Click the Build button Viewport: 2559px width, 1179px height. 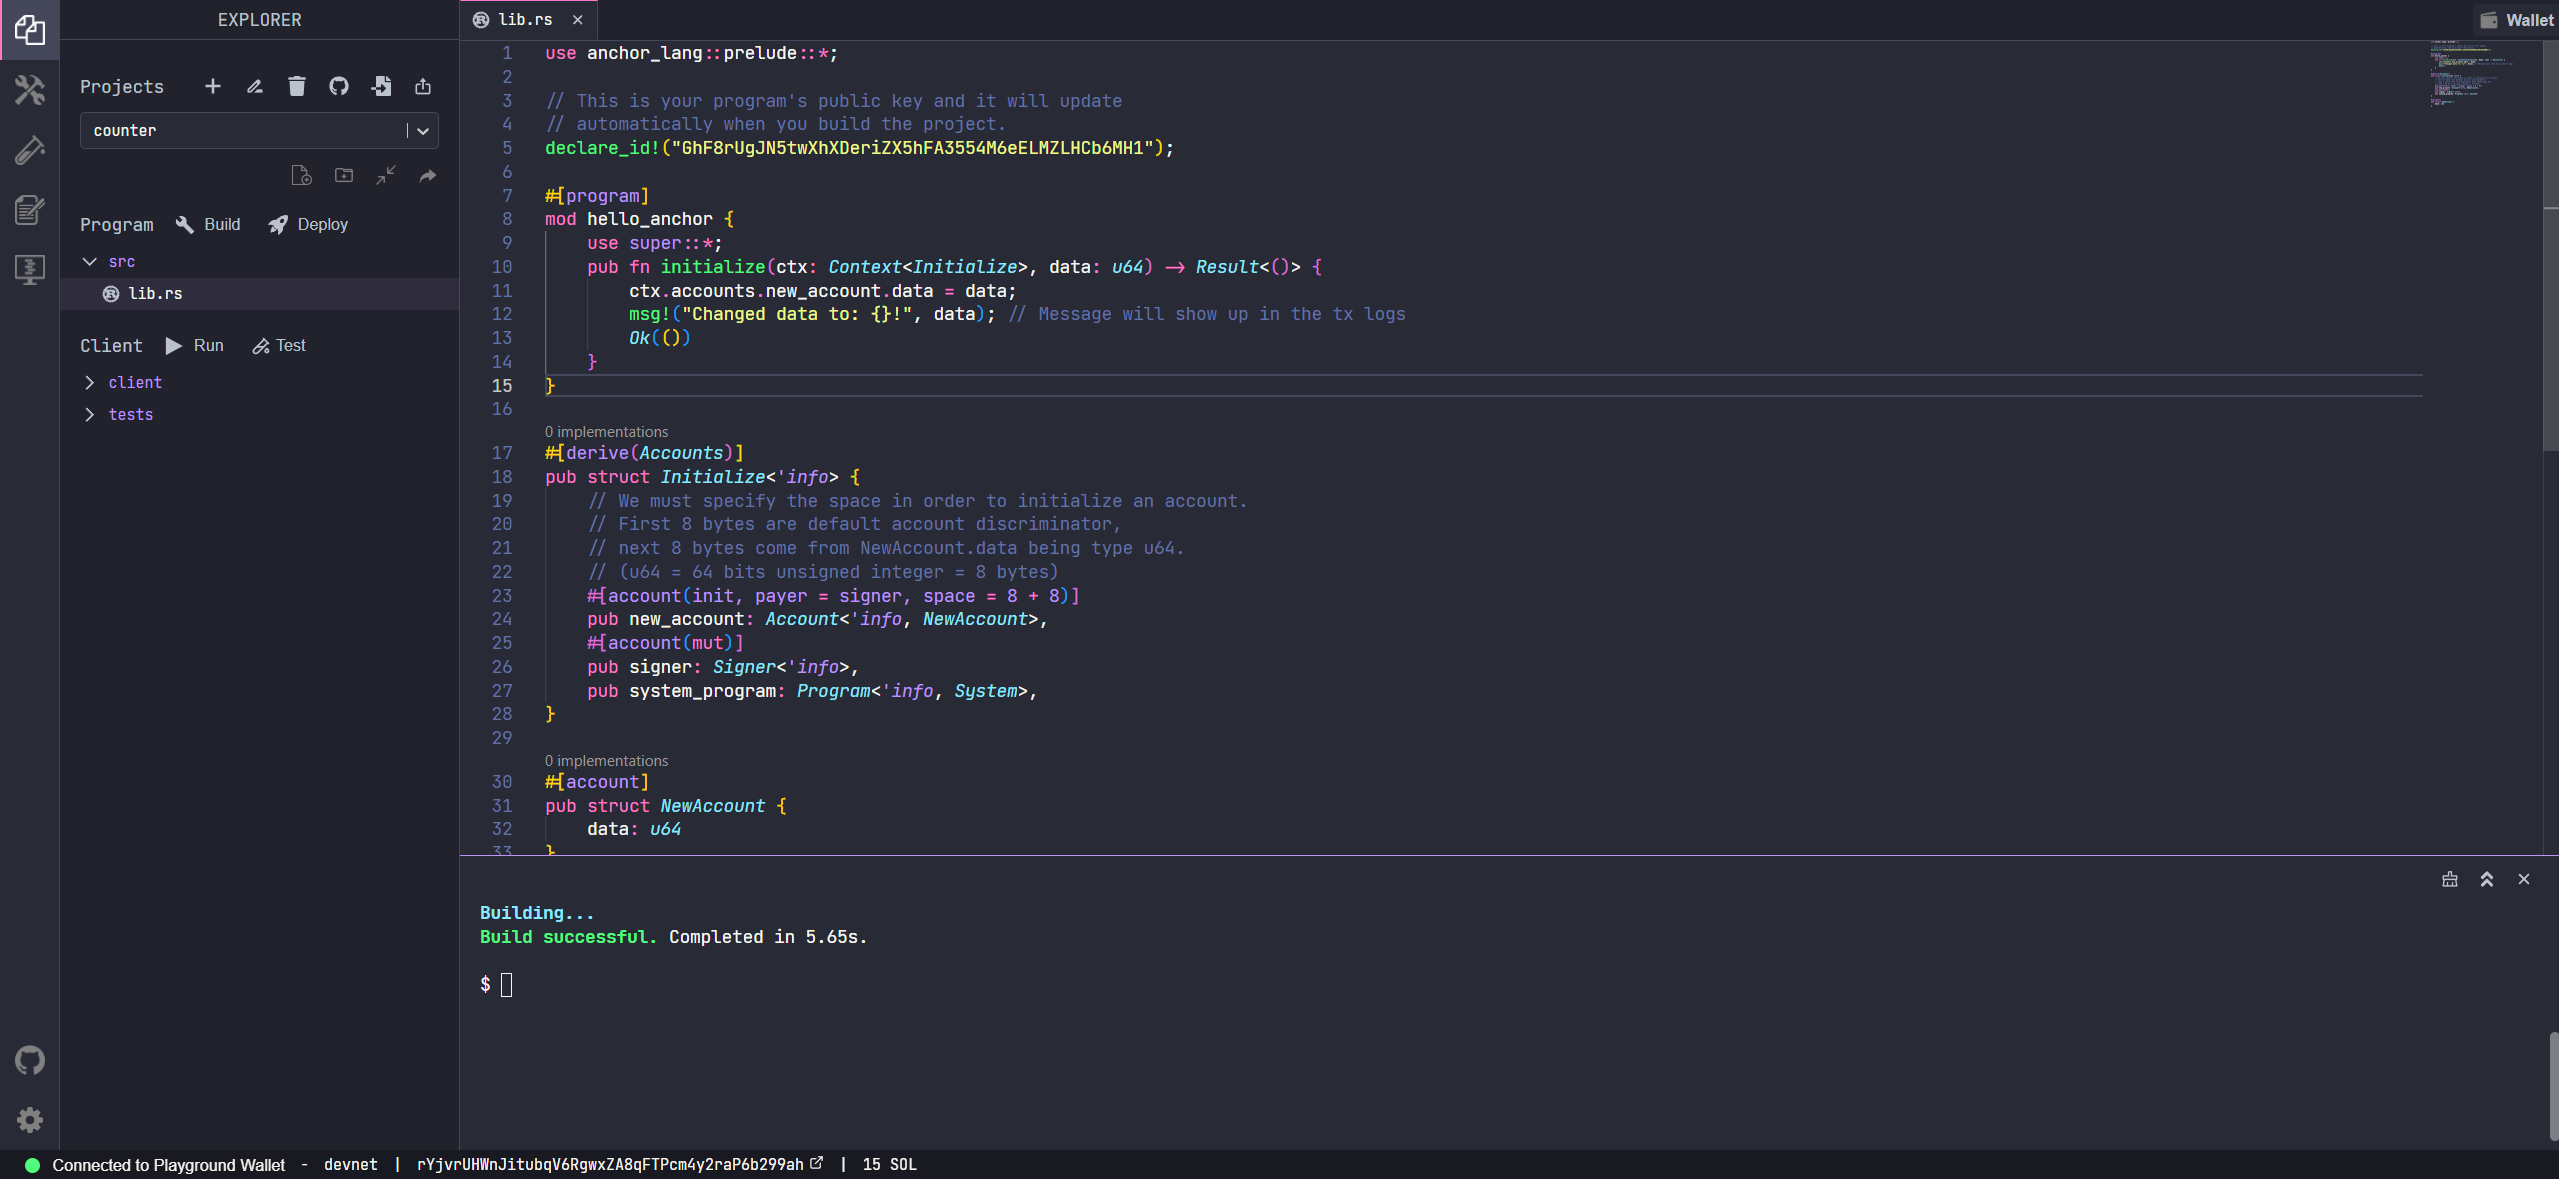tap(208, 224)
